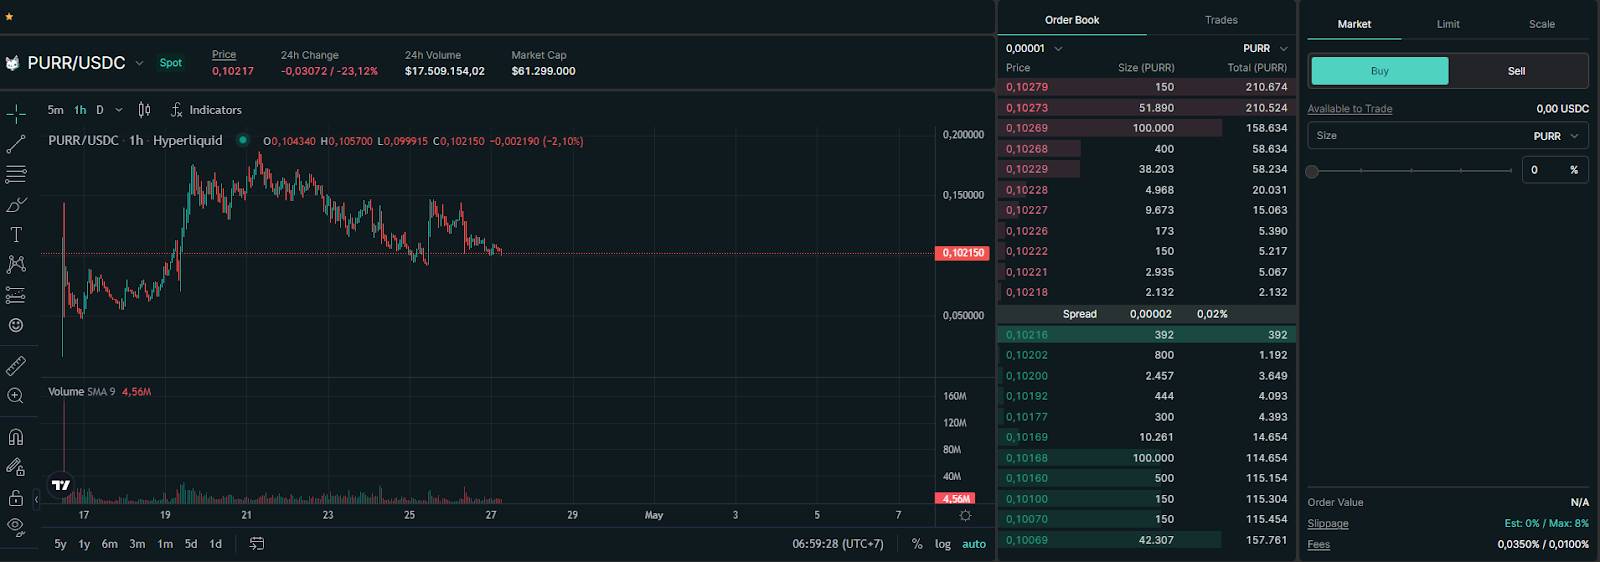Select the ruler measure tool

tap(16, 366)
